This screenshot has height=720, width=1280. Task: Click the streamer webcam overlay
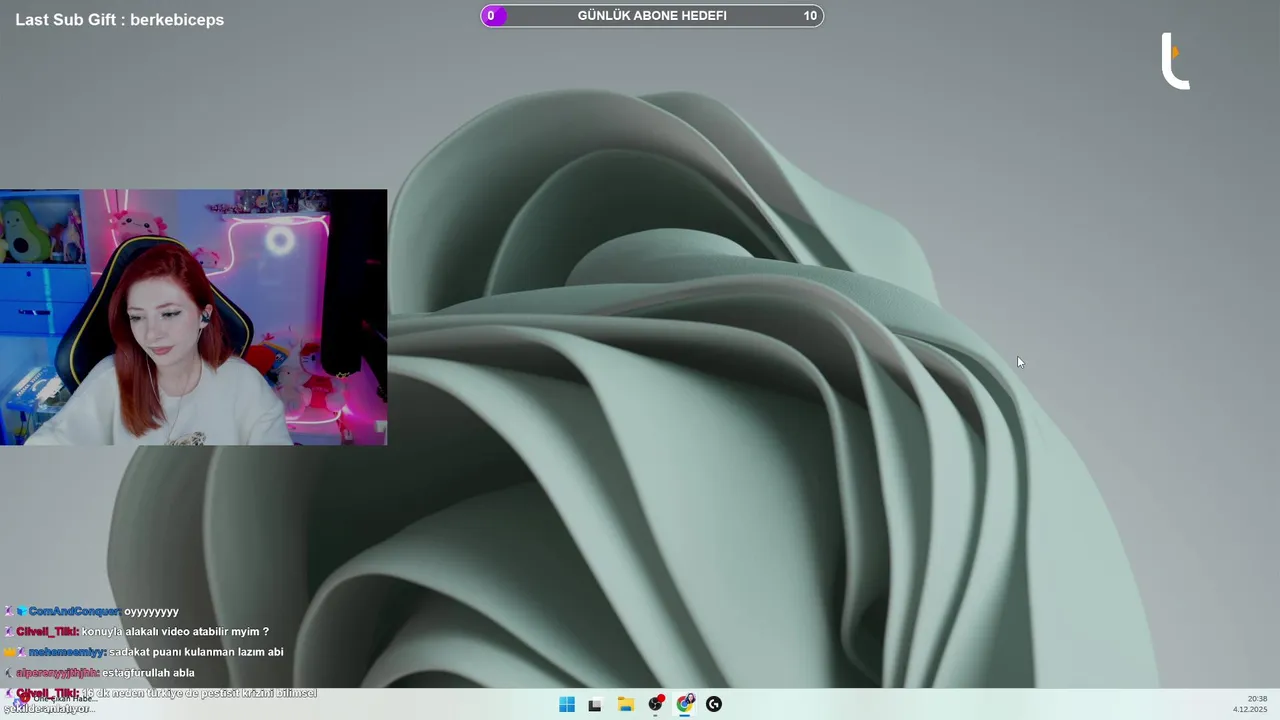point(193,317)
